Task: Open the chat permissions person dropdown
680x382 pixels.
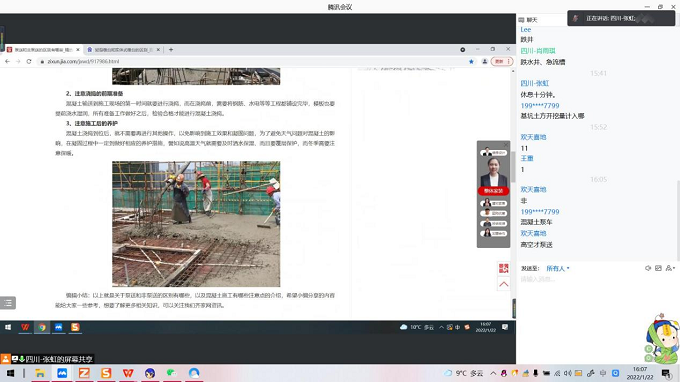Action: [x=670, y=268]
